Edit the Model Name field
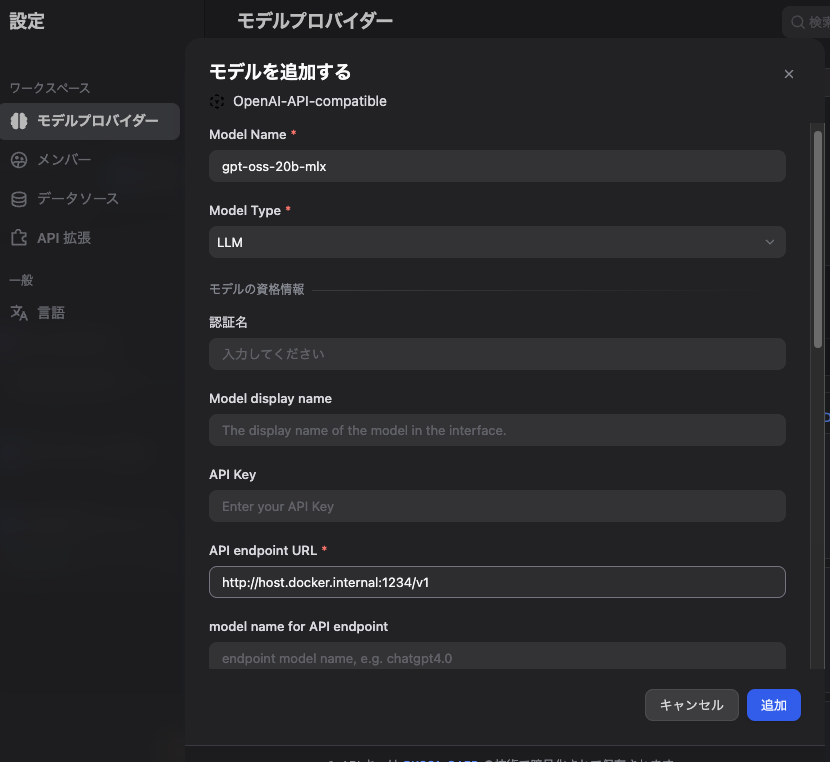Image resolution: width=830 pixels, height=762 pixels. 497,166
